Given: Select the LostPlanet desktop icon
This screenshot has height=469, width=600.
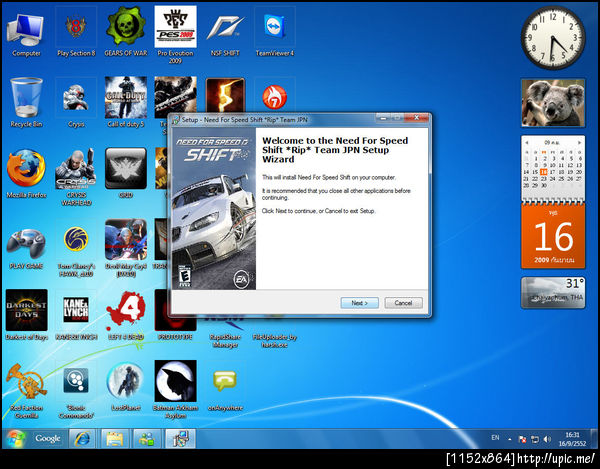Looking at the screenshot, I should [126, 386].
